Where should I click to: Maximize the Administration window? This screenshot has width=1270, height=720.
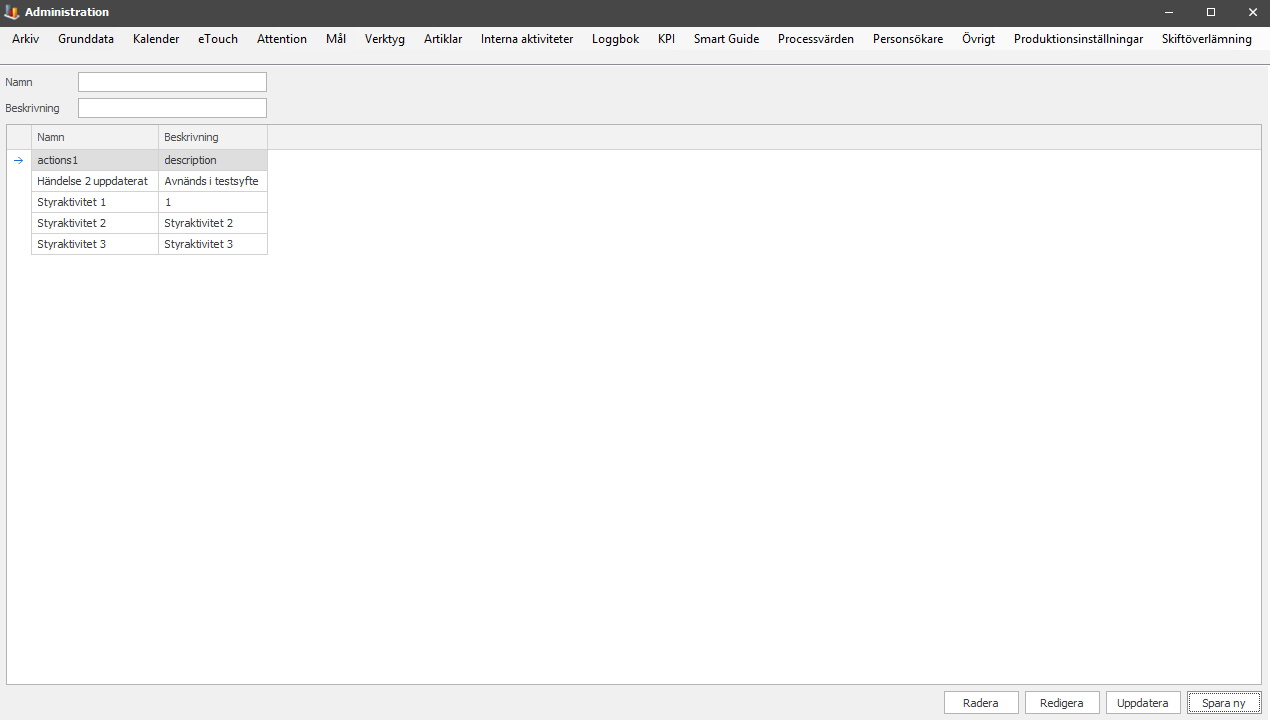pyautogui.click(x=1211, y=12)
